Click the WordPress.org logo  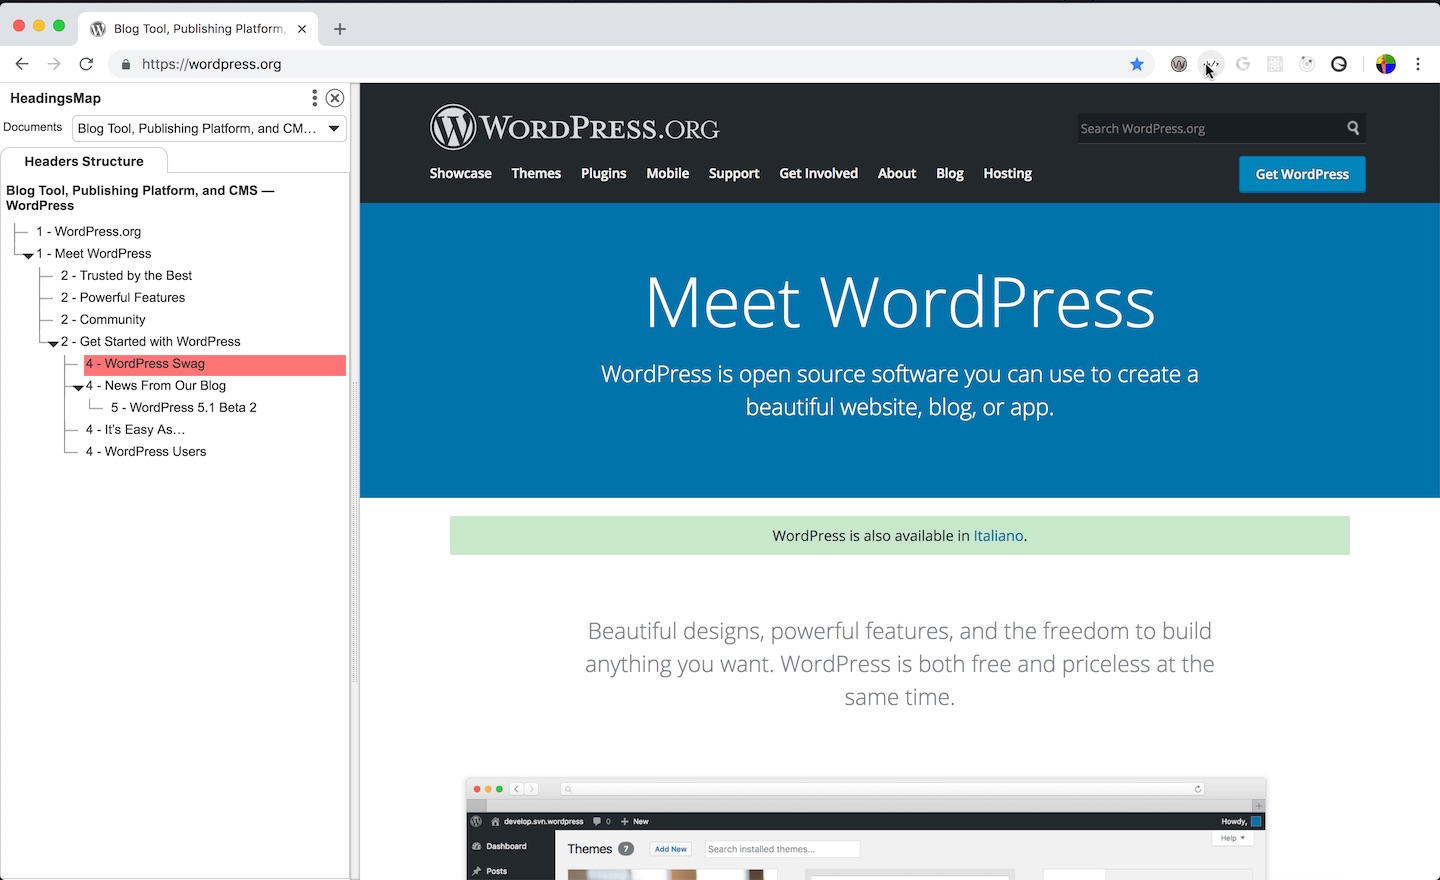(x=574, y=128)
